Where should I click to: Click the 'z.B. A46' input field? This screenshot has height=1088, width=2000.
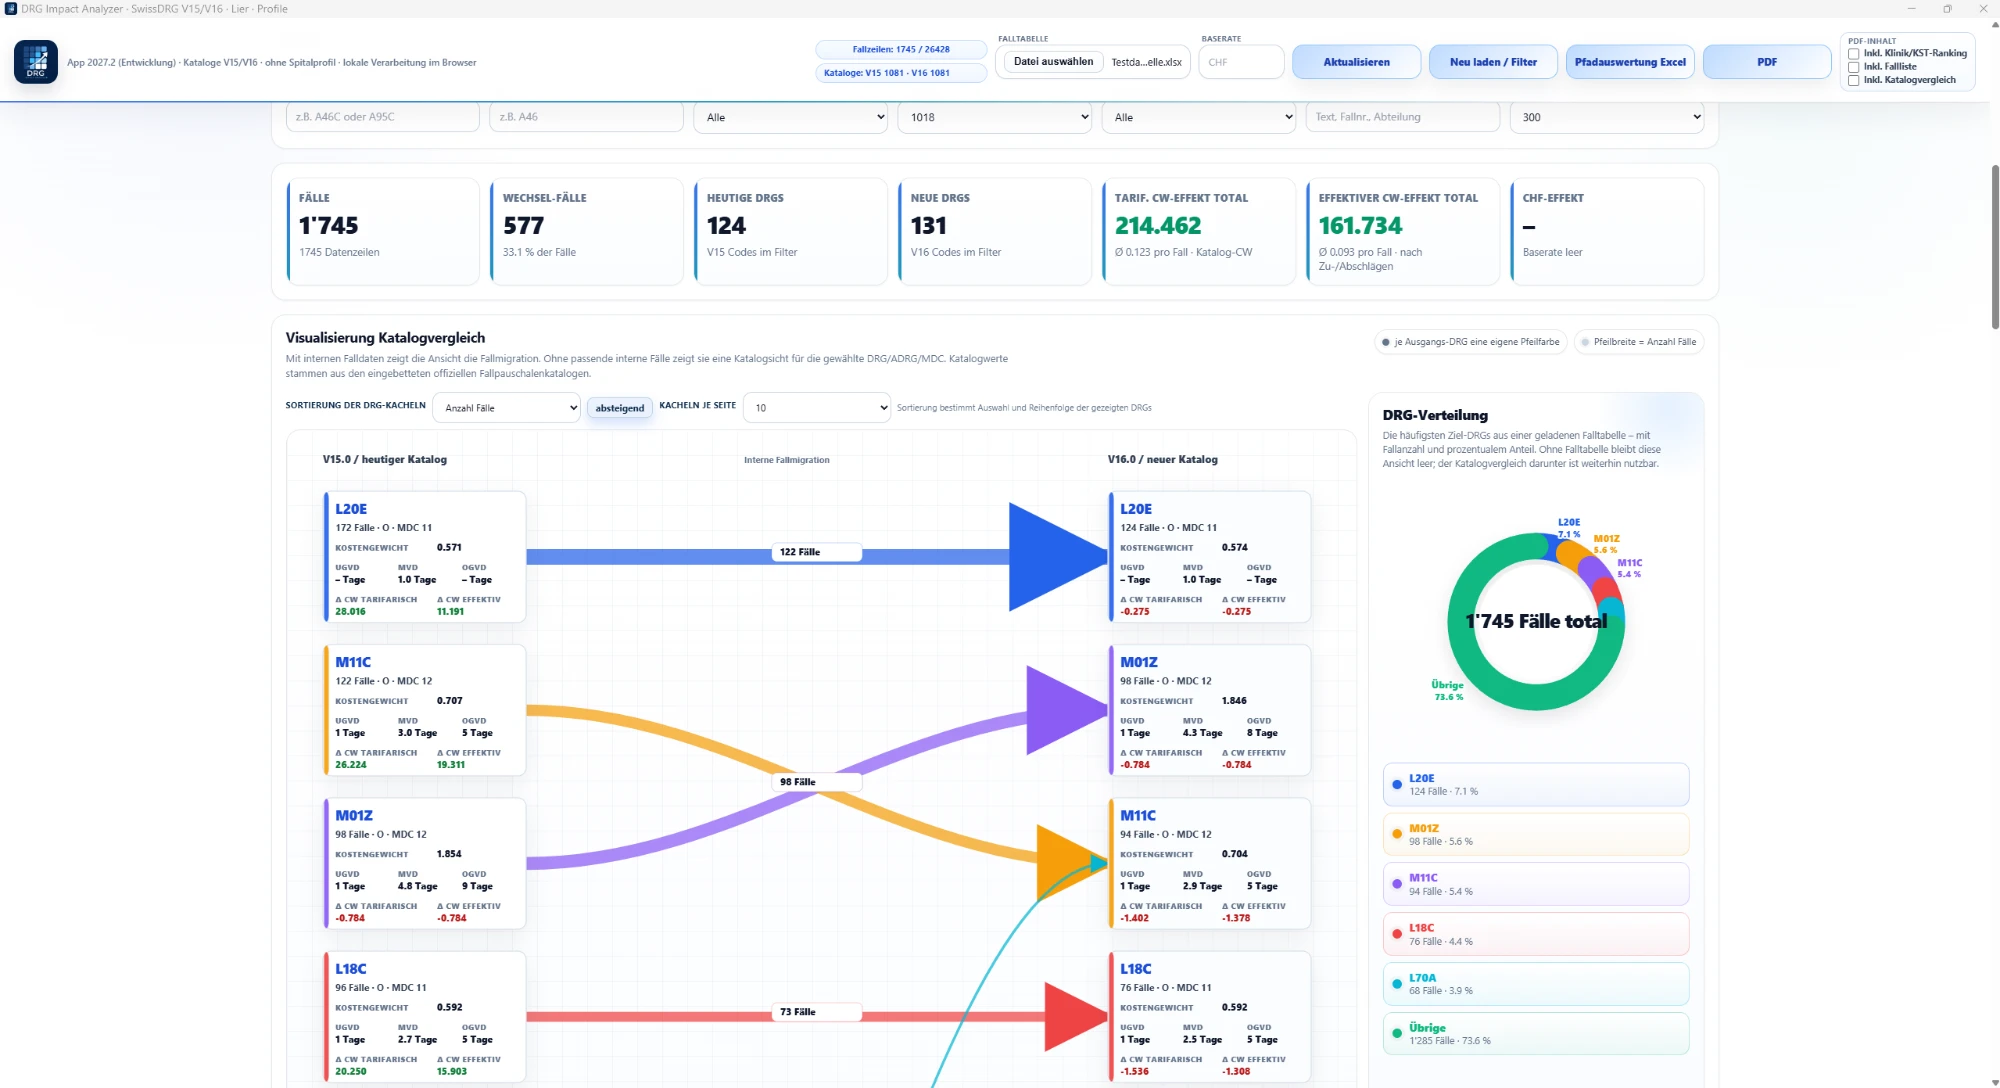click(586, 117)
